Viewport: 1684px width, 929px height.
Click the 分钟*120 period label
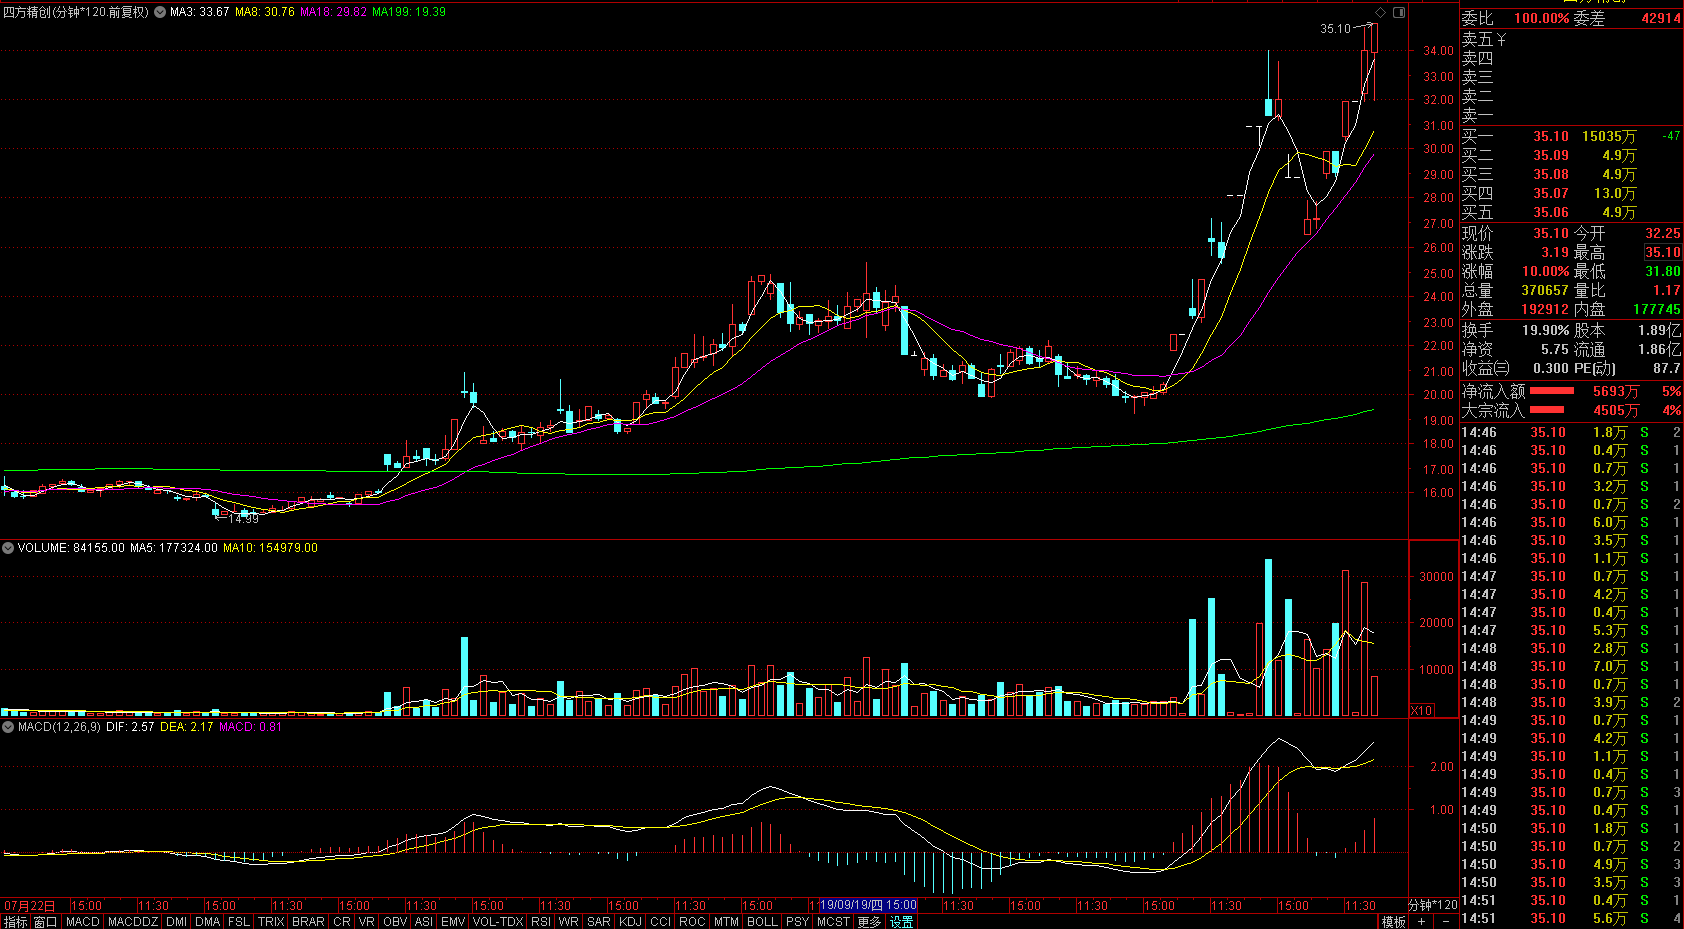coord(1433,905)
